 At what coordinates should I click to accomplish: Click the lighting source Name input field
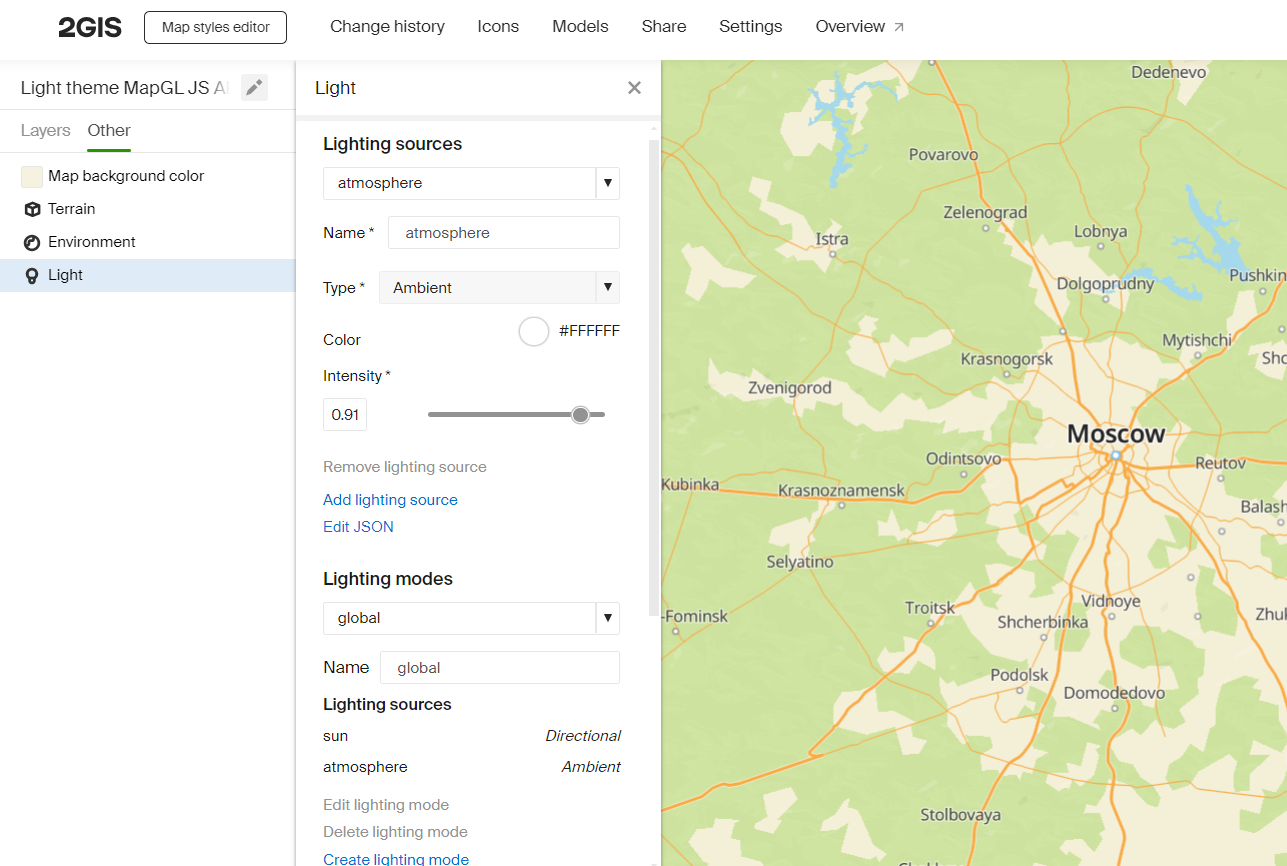coord(503,233)
